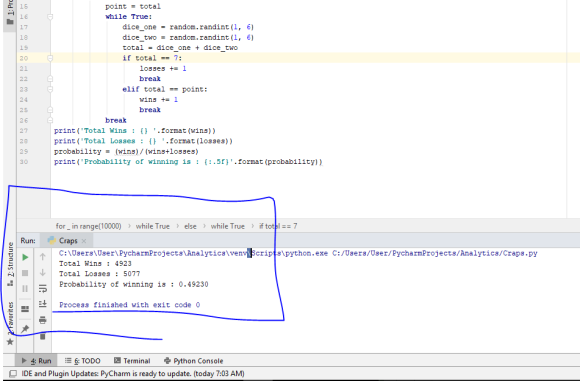Click the Stop process square icon
Screen dimensions: 580x381
[25, 273]
